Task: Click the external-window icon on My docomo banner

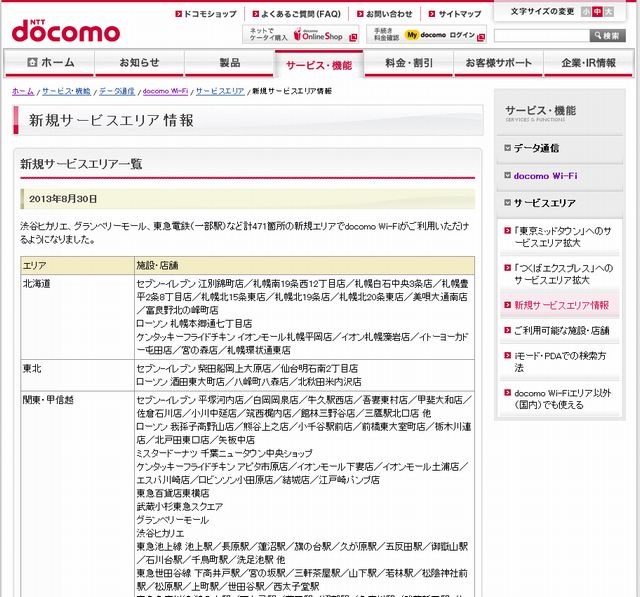Action: tap(481, 38)
